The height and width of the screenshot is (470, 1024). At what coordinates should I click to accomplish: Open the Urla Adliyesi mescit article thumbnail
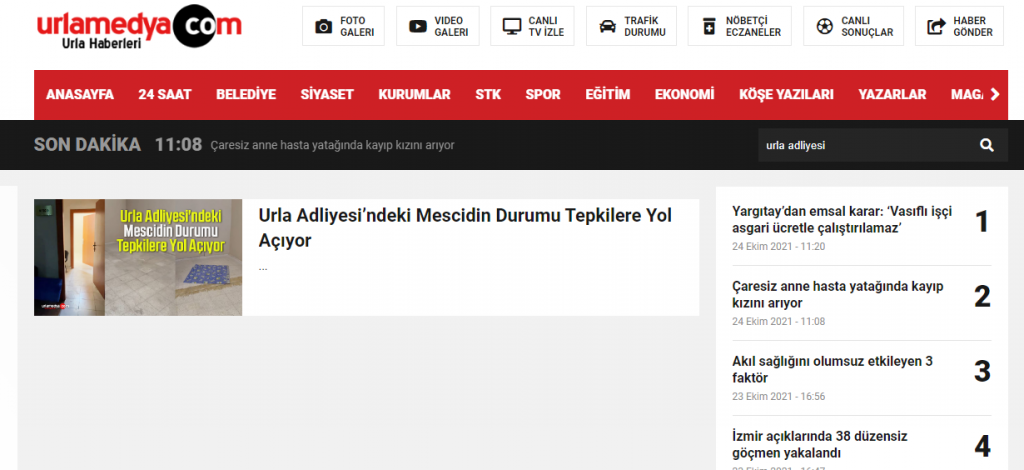[138, 257]
